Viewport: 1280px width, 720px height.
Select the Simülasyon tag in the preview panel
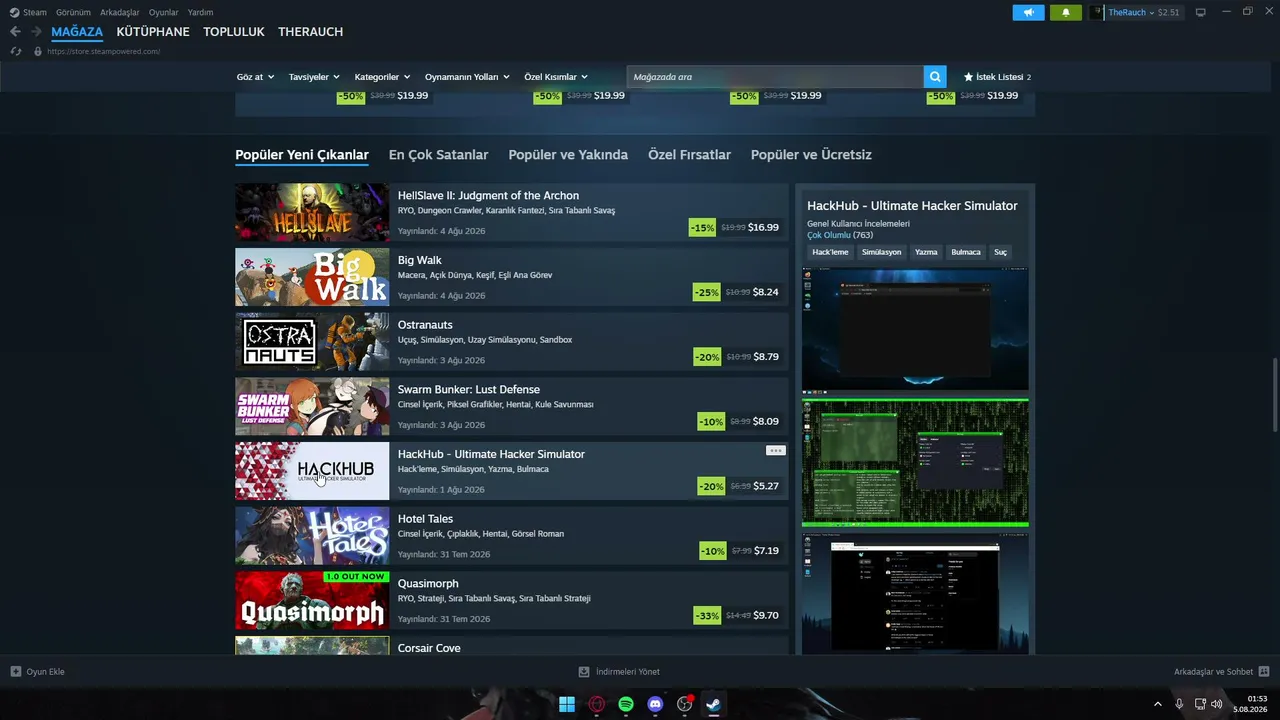881,252
